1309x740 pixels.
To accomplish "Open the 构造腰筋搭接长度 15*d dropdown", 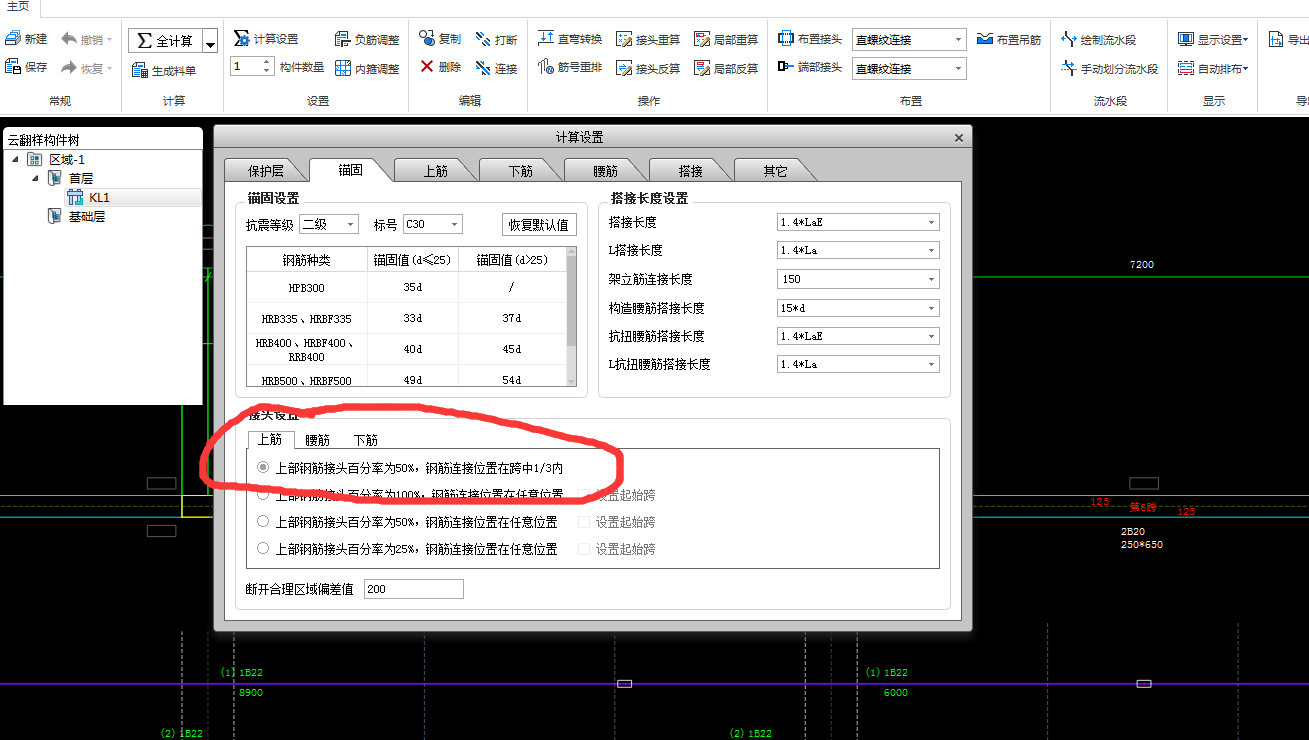I will [858, 308].
